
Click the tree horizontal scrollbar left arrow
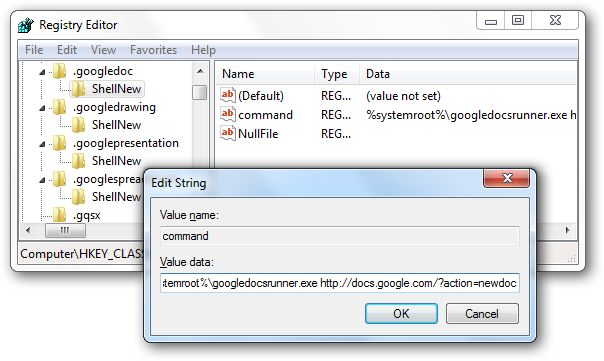pos(28,230)
